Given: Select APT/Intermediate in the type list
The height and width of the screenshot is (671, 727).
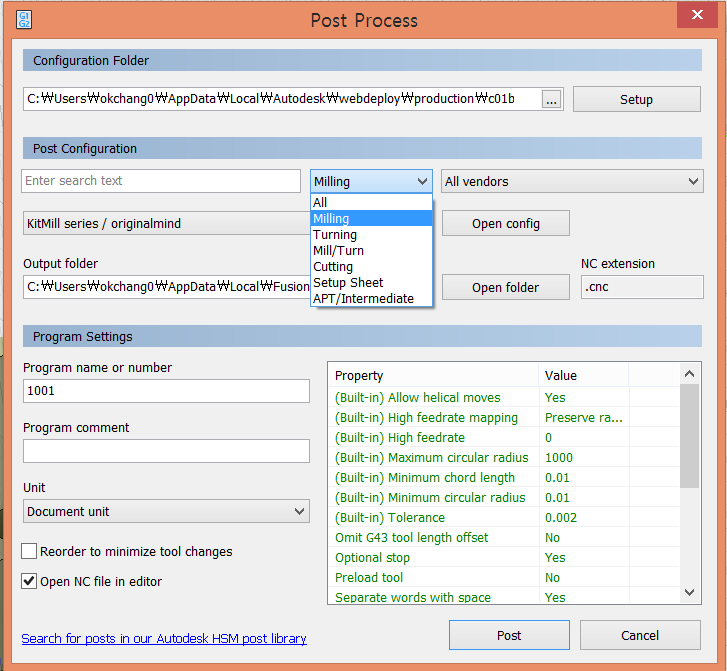Looking at the screenshot, I should click(x=371, y=299).
